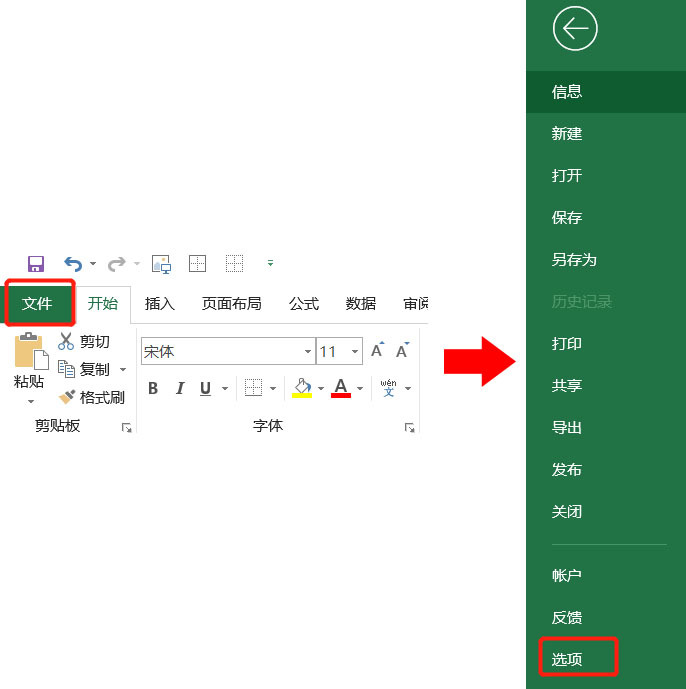Click the 复制 copy button
Screen dimensions: 686x689
[x=83, y=369]
